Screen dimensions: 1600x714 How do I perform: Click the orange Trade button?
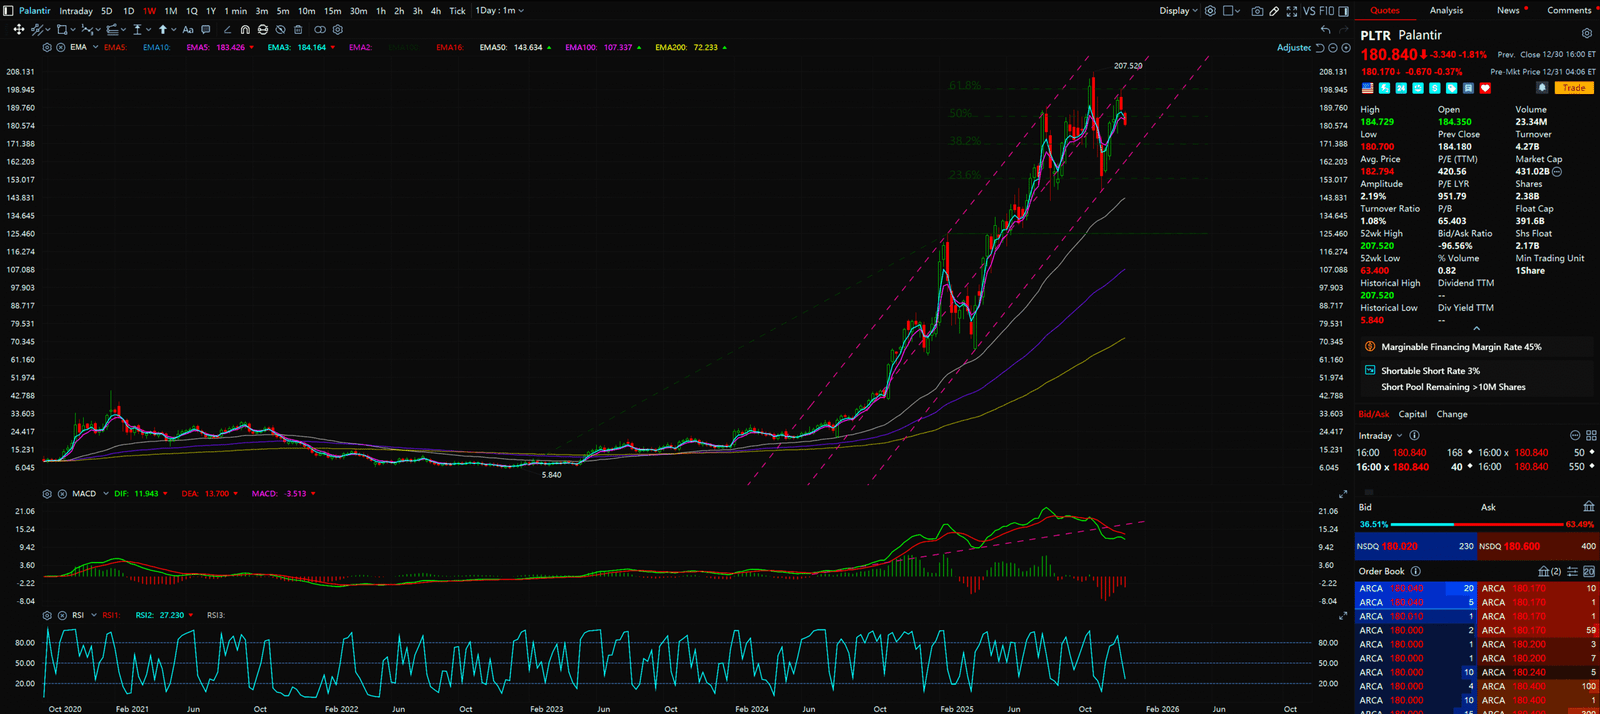[x=1573, y=88]
